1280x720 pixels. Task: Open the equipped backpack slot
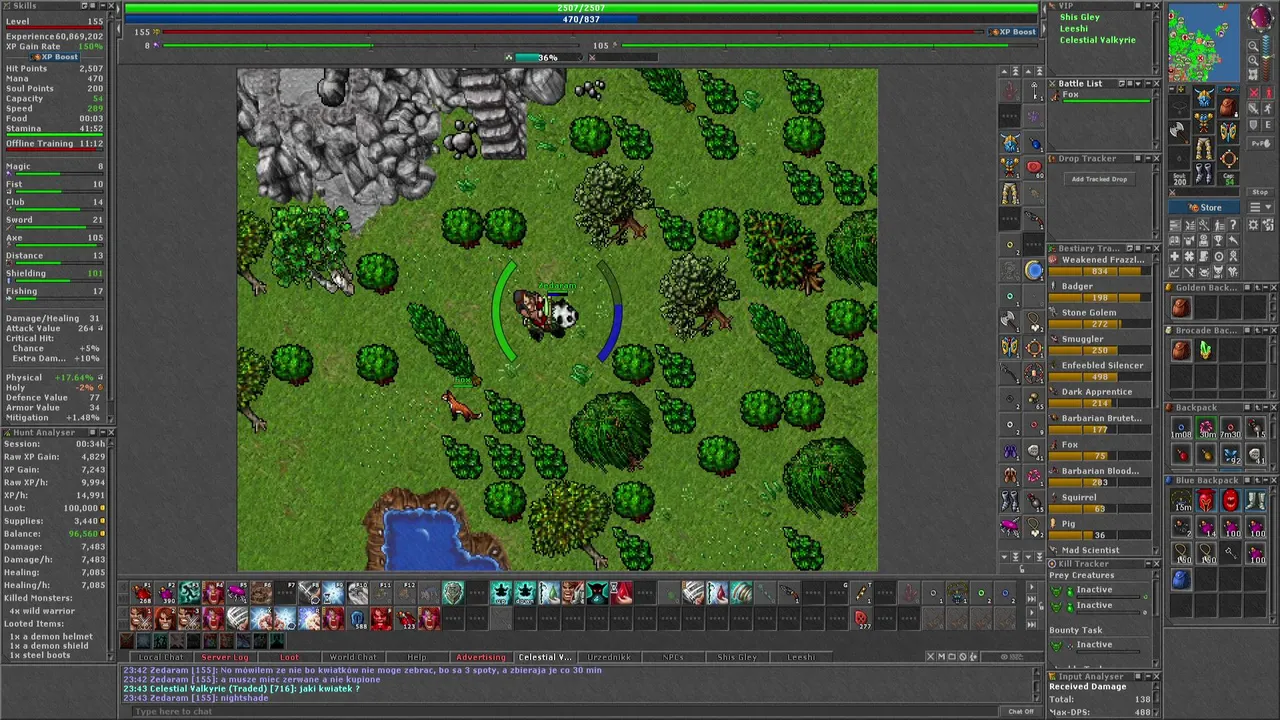(1229, 107)
